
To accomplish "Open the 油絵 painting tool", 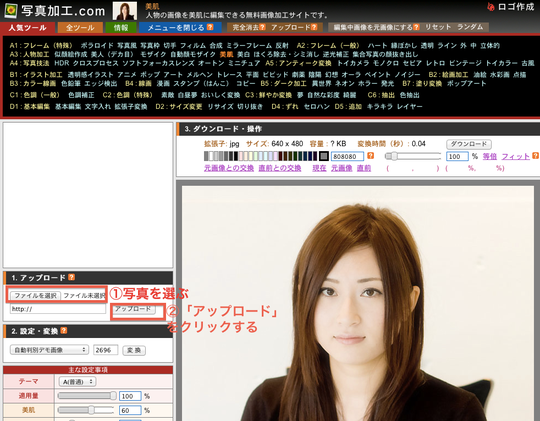I will [480, 75].
